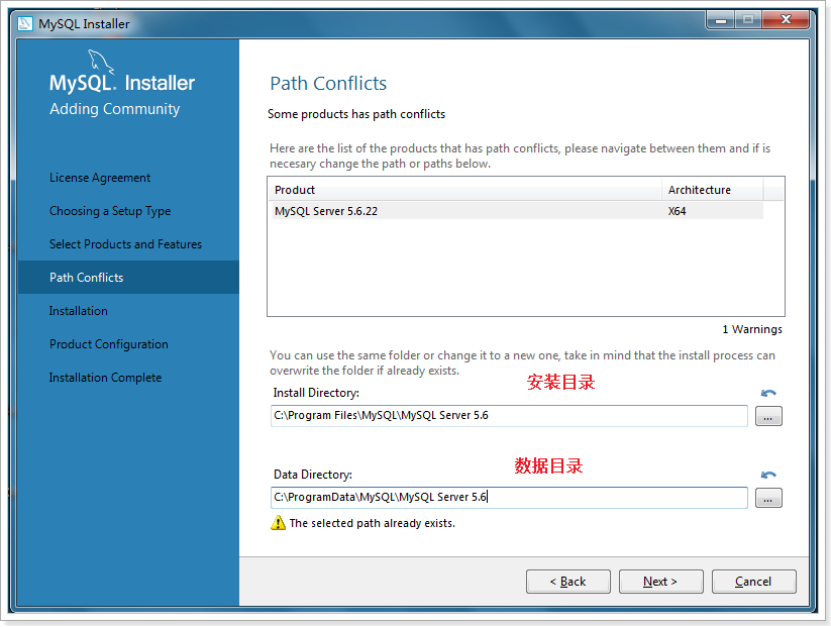Click the Product column header

(465, 190)
